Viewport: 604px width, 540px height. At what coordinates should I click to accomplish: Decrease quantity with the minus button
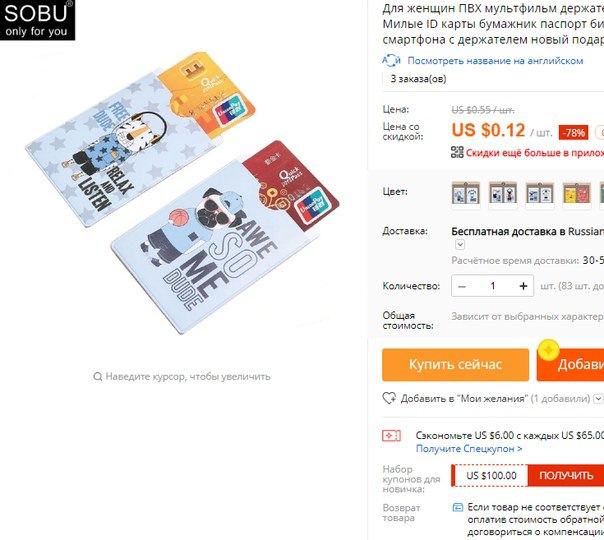pyautogui.click(x=462, y=286)
